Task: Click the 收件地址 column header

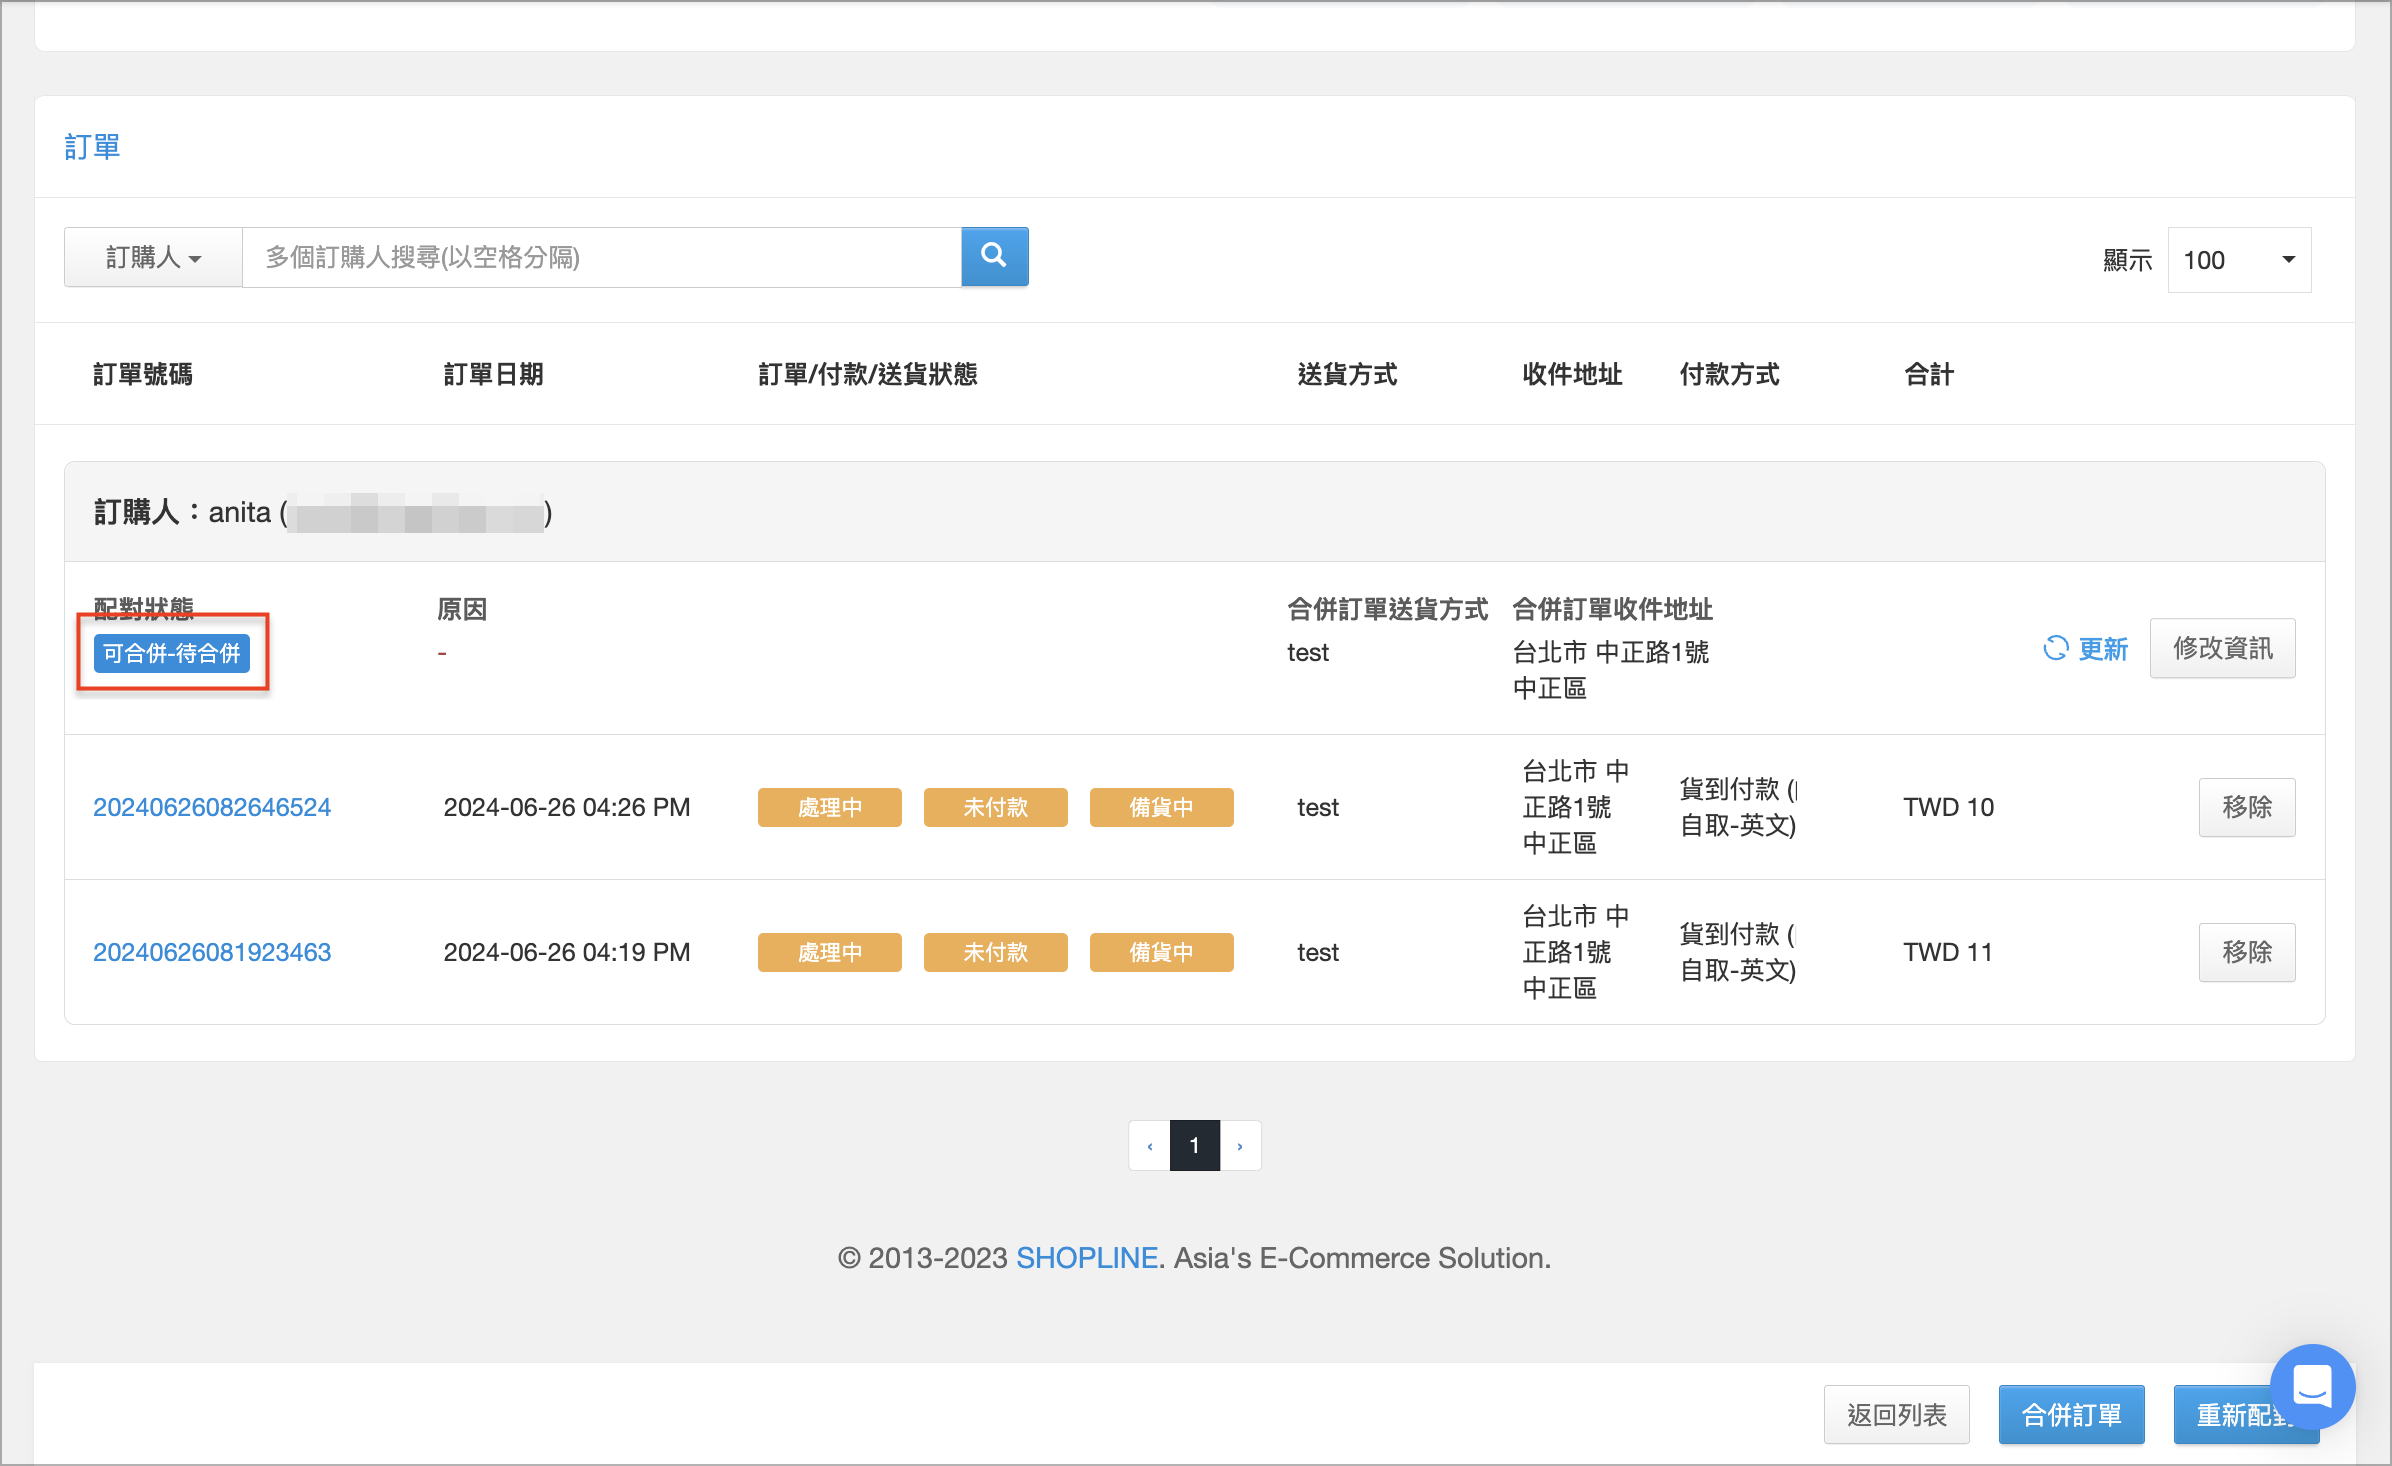Action: tap(1572, 374)
